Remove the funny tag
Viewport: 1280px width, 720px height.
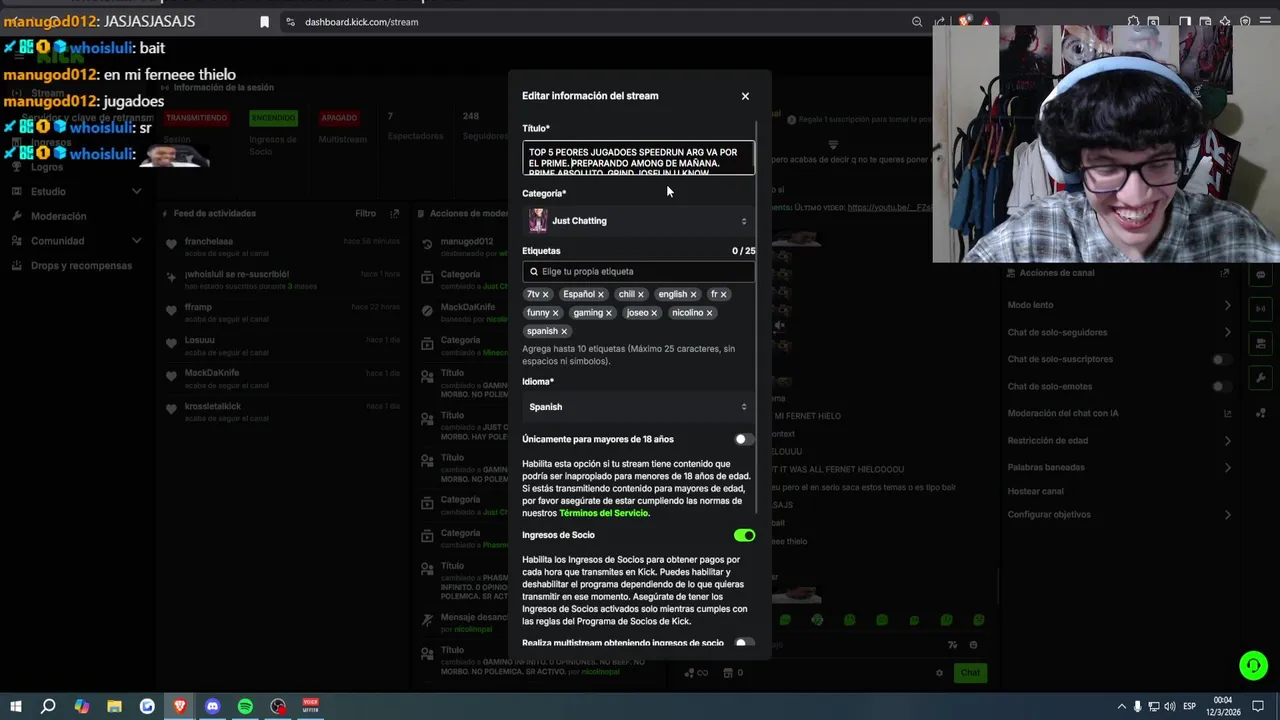[x=556, y=313]
